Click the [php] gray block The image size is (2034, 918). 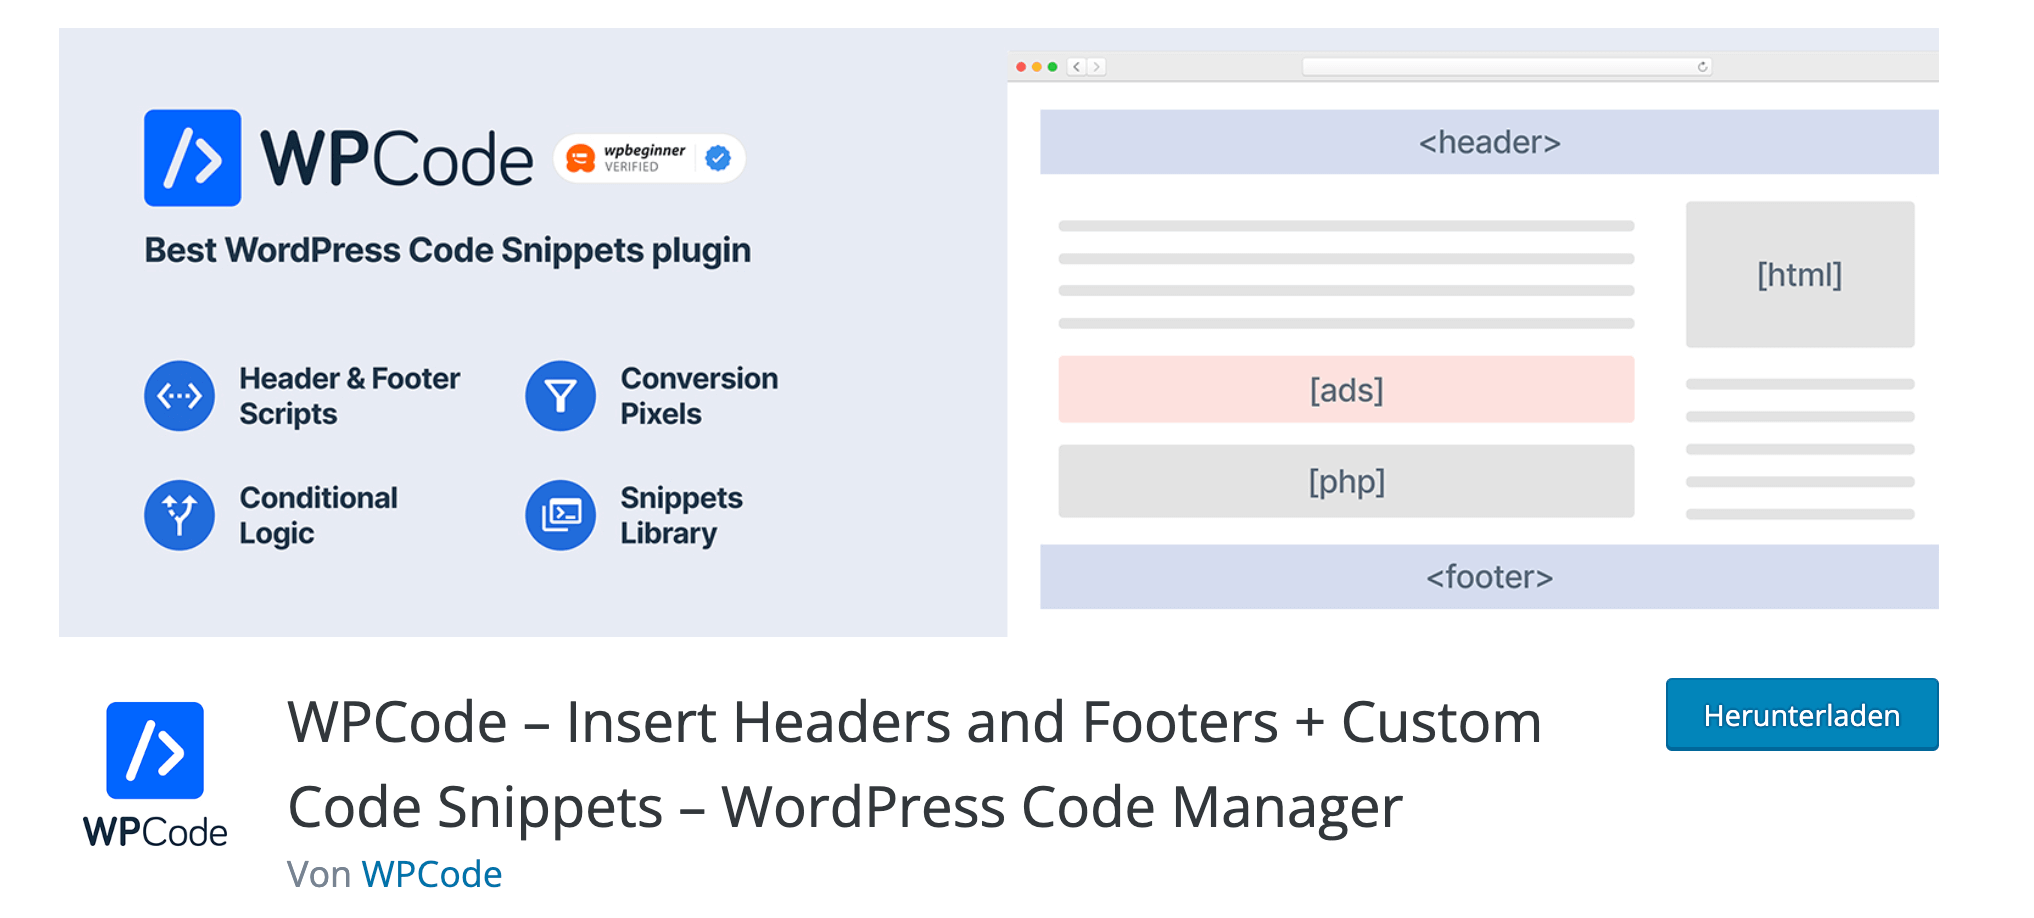[1346, 481]
